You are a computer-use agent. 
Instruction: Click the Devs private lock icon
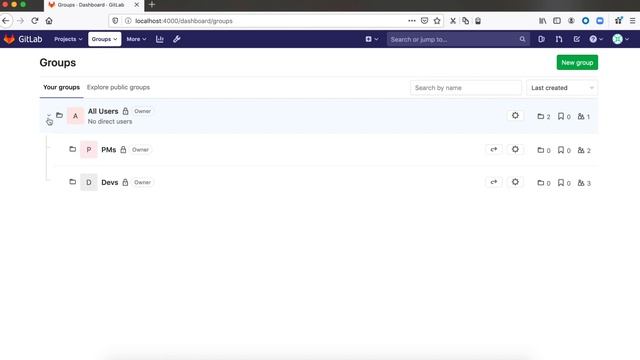(x=125, y=182)
